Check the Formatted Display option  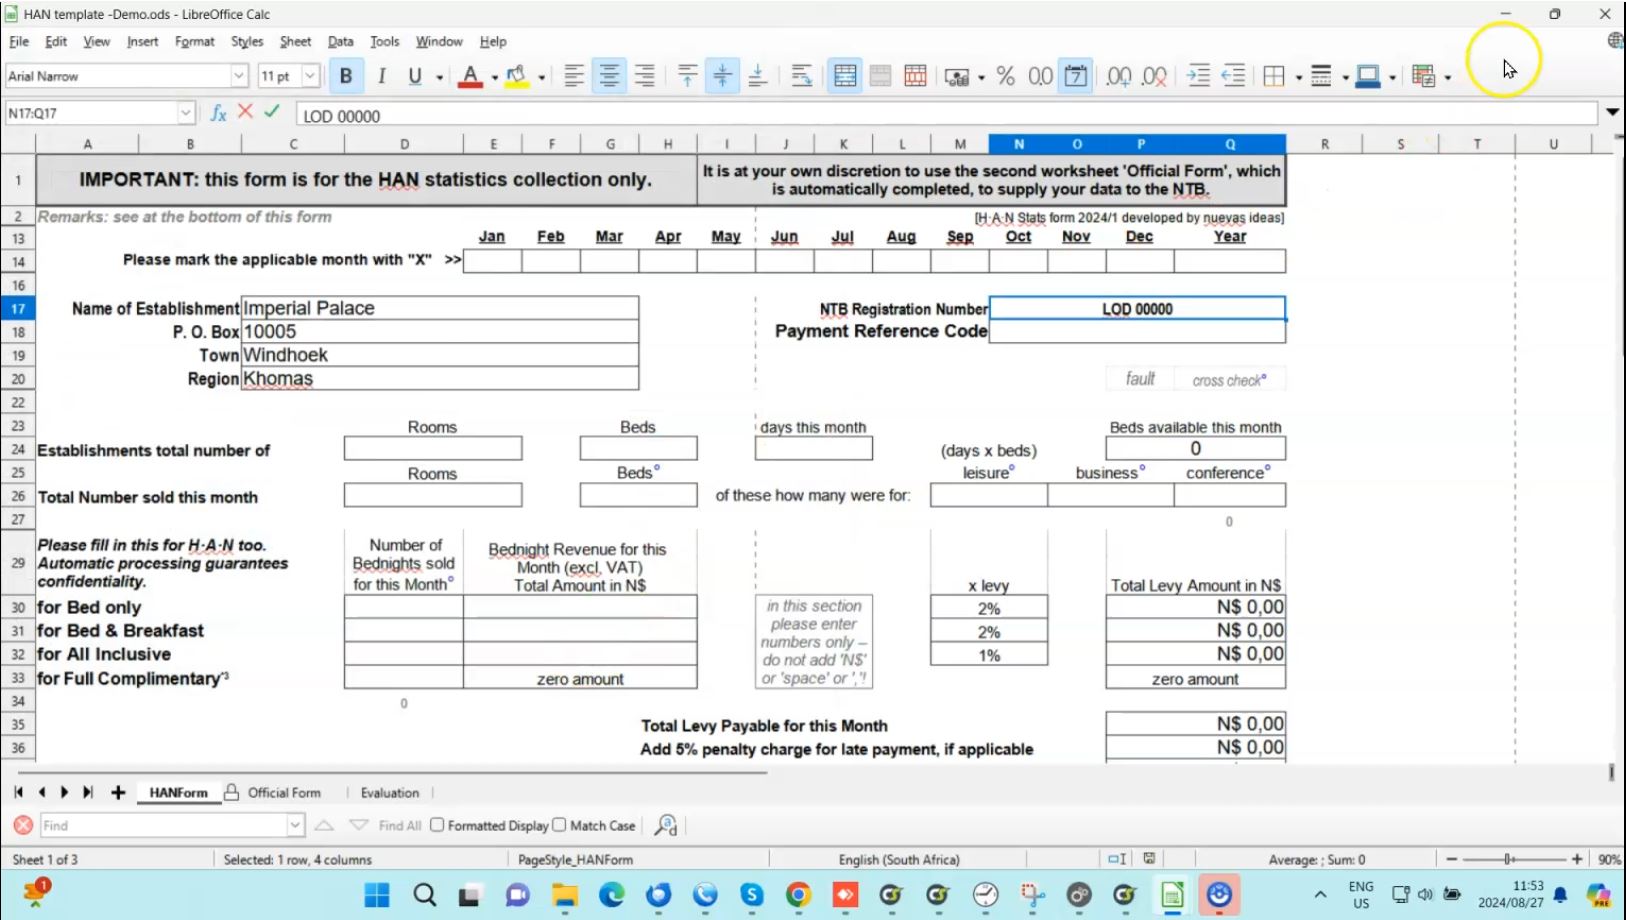(437, 825)
